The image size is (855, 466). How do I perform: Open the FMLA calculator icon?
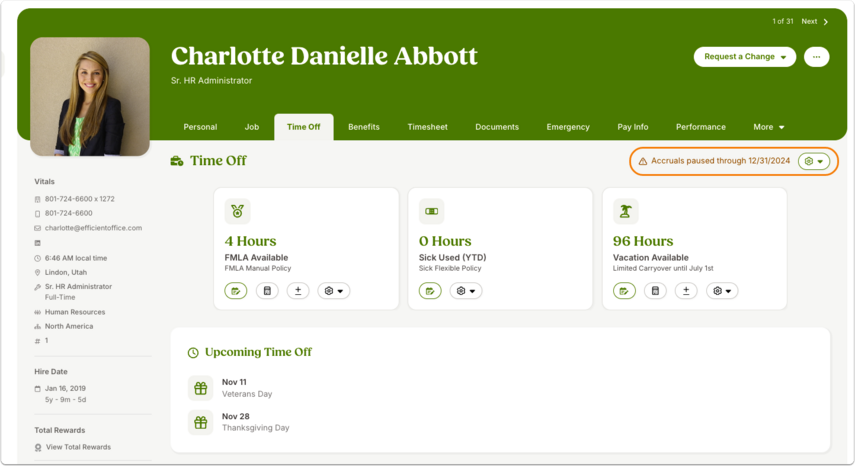pos(267,291)
